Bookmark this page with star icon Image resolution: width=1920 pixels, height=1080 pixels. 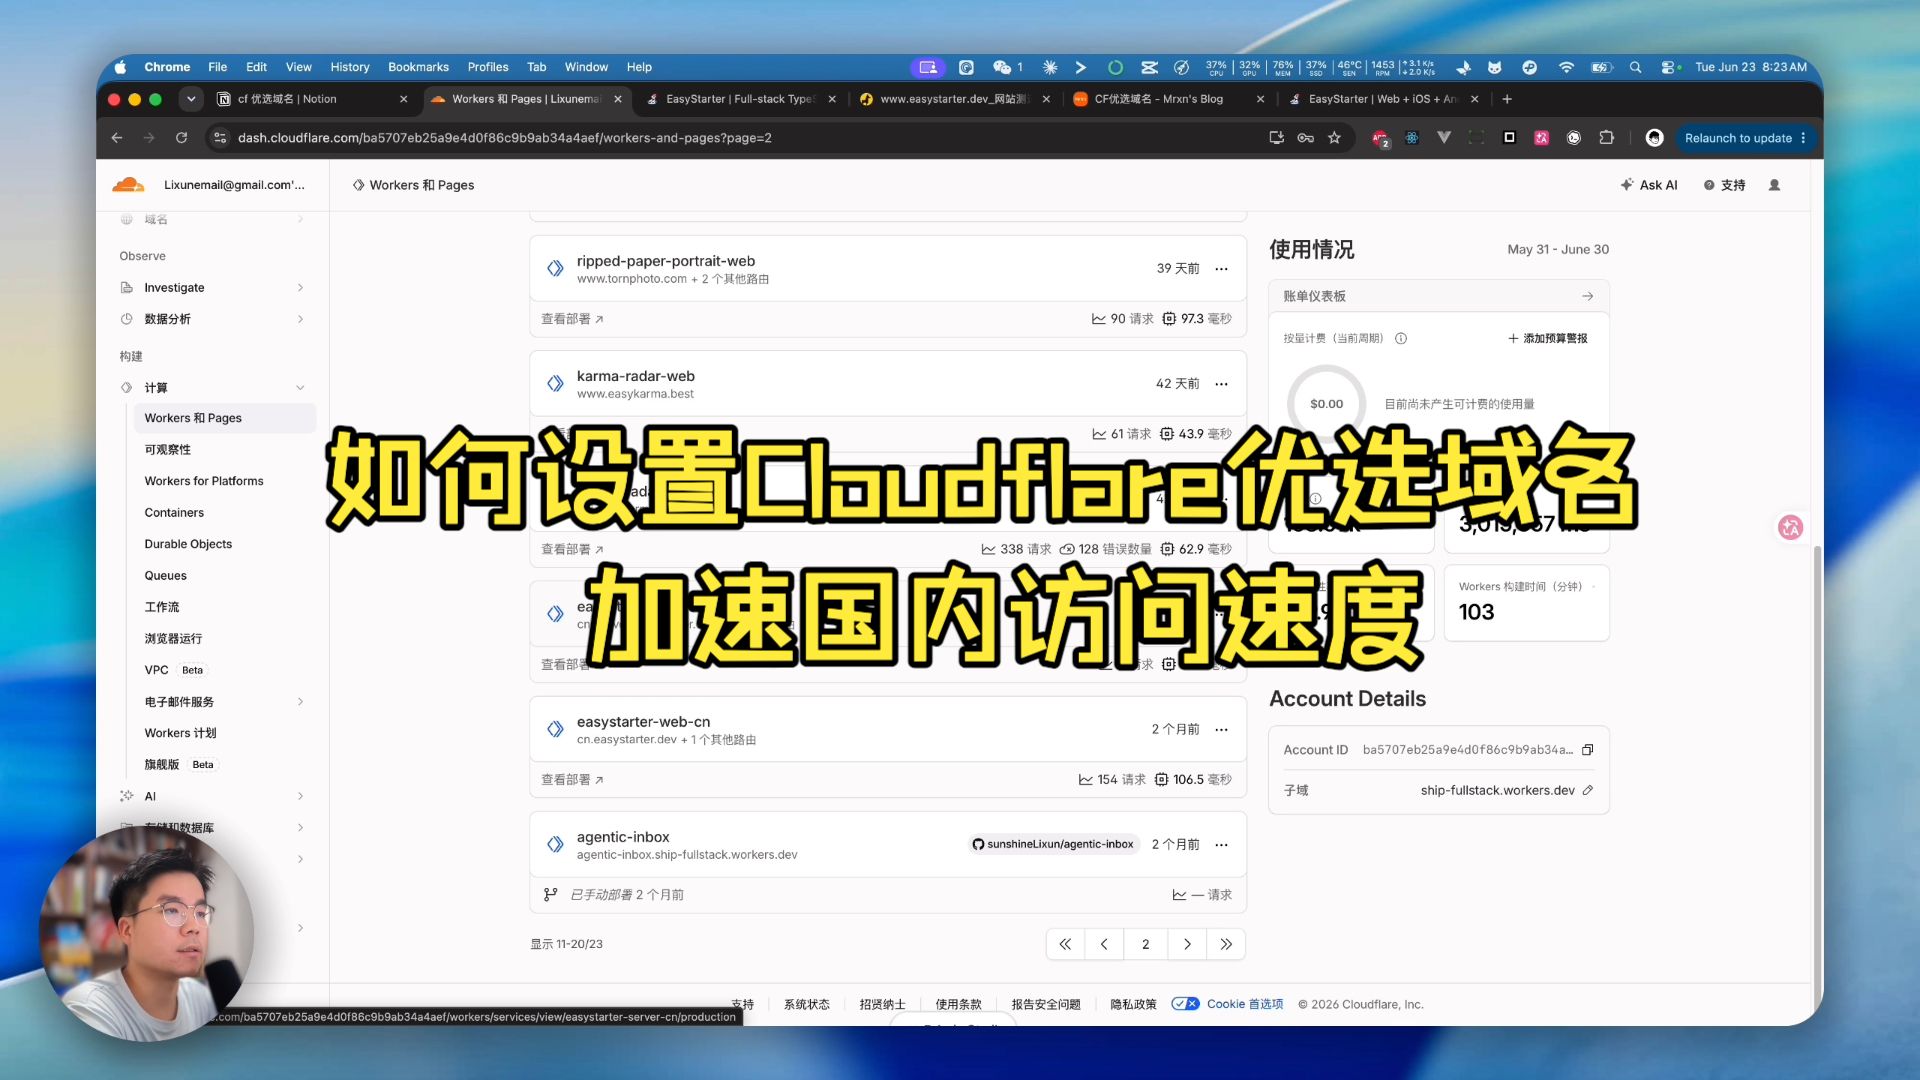tap(1334, 138)
